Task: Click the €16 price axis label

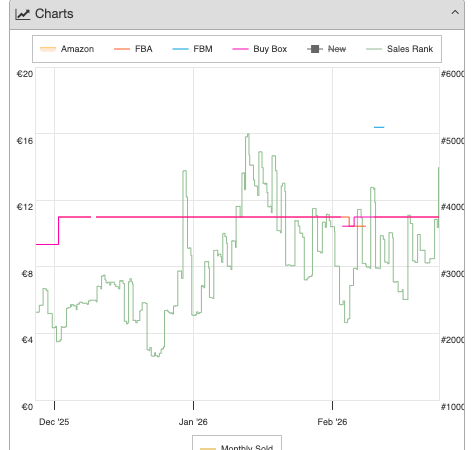Action: [x=25, y=141]
